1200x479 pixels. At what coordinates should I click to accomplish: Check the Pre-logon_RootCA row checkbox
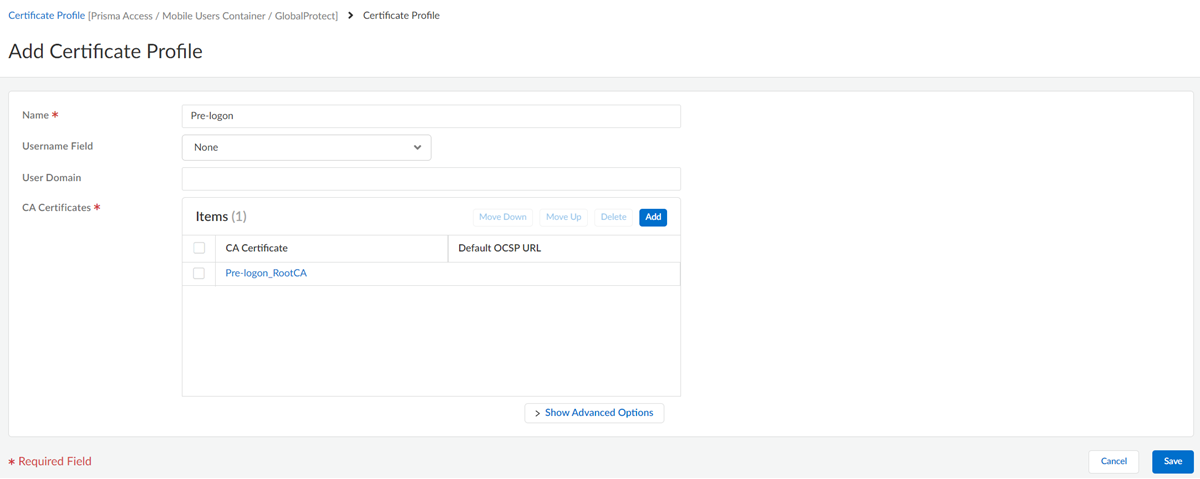pos(199,273)
